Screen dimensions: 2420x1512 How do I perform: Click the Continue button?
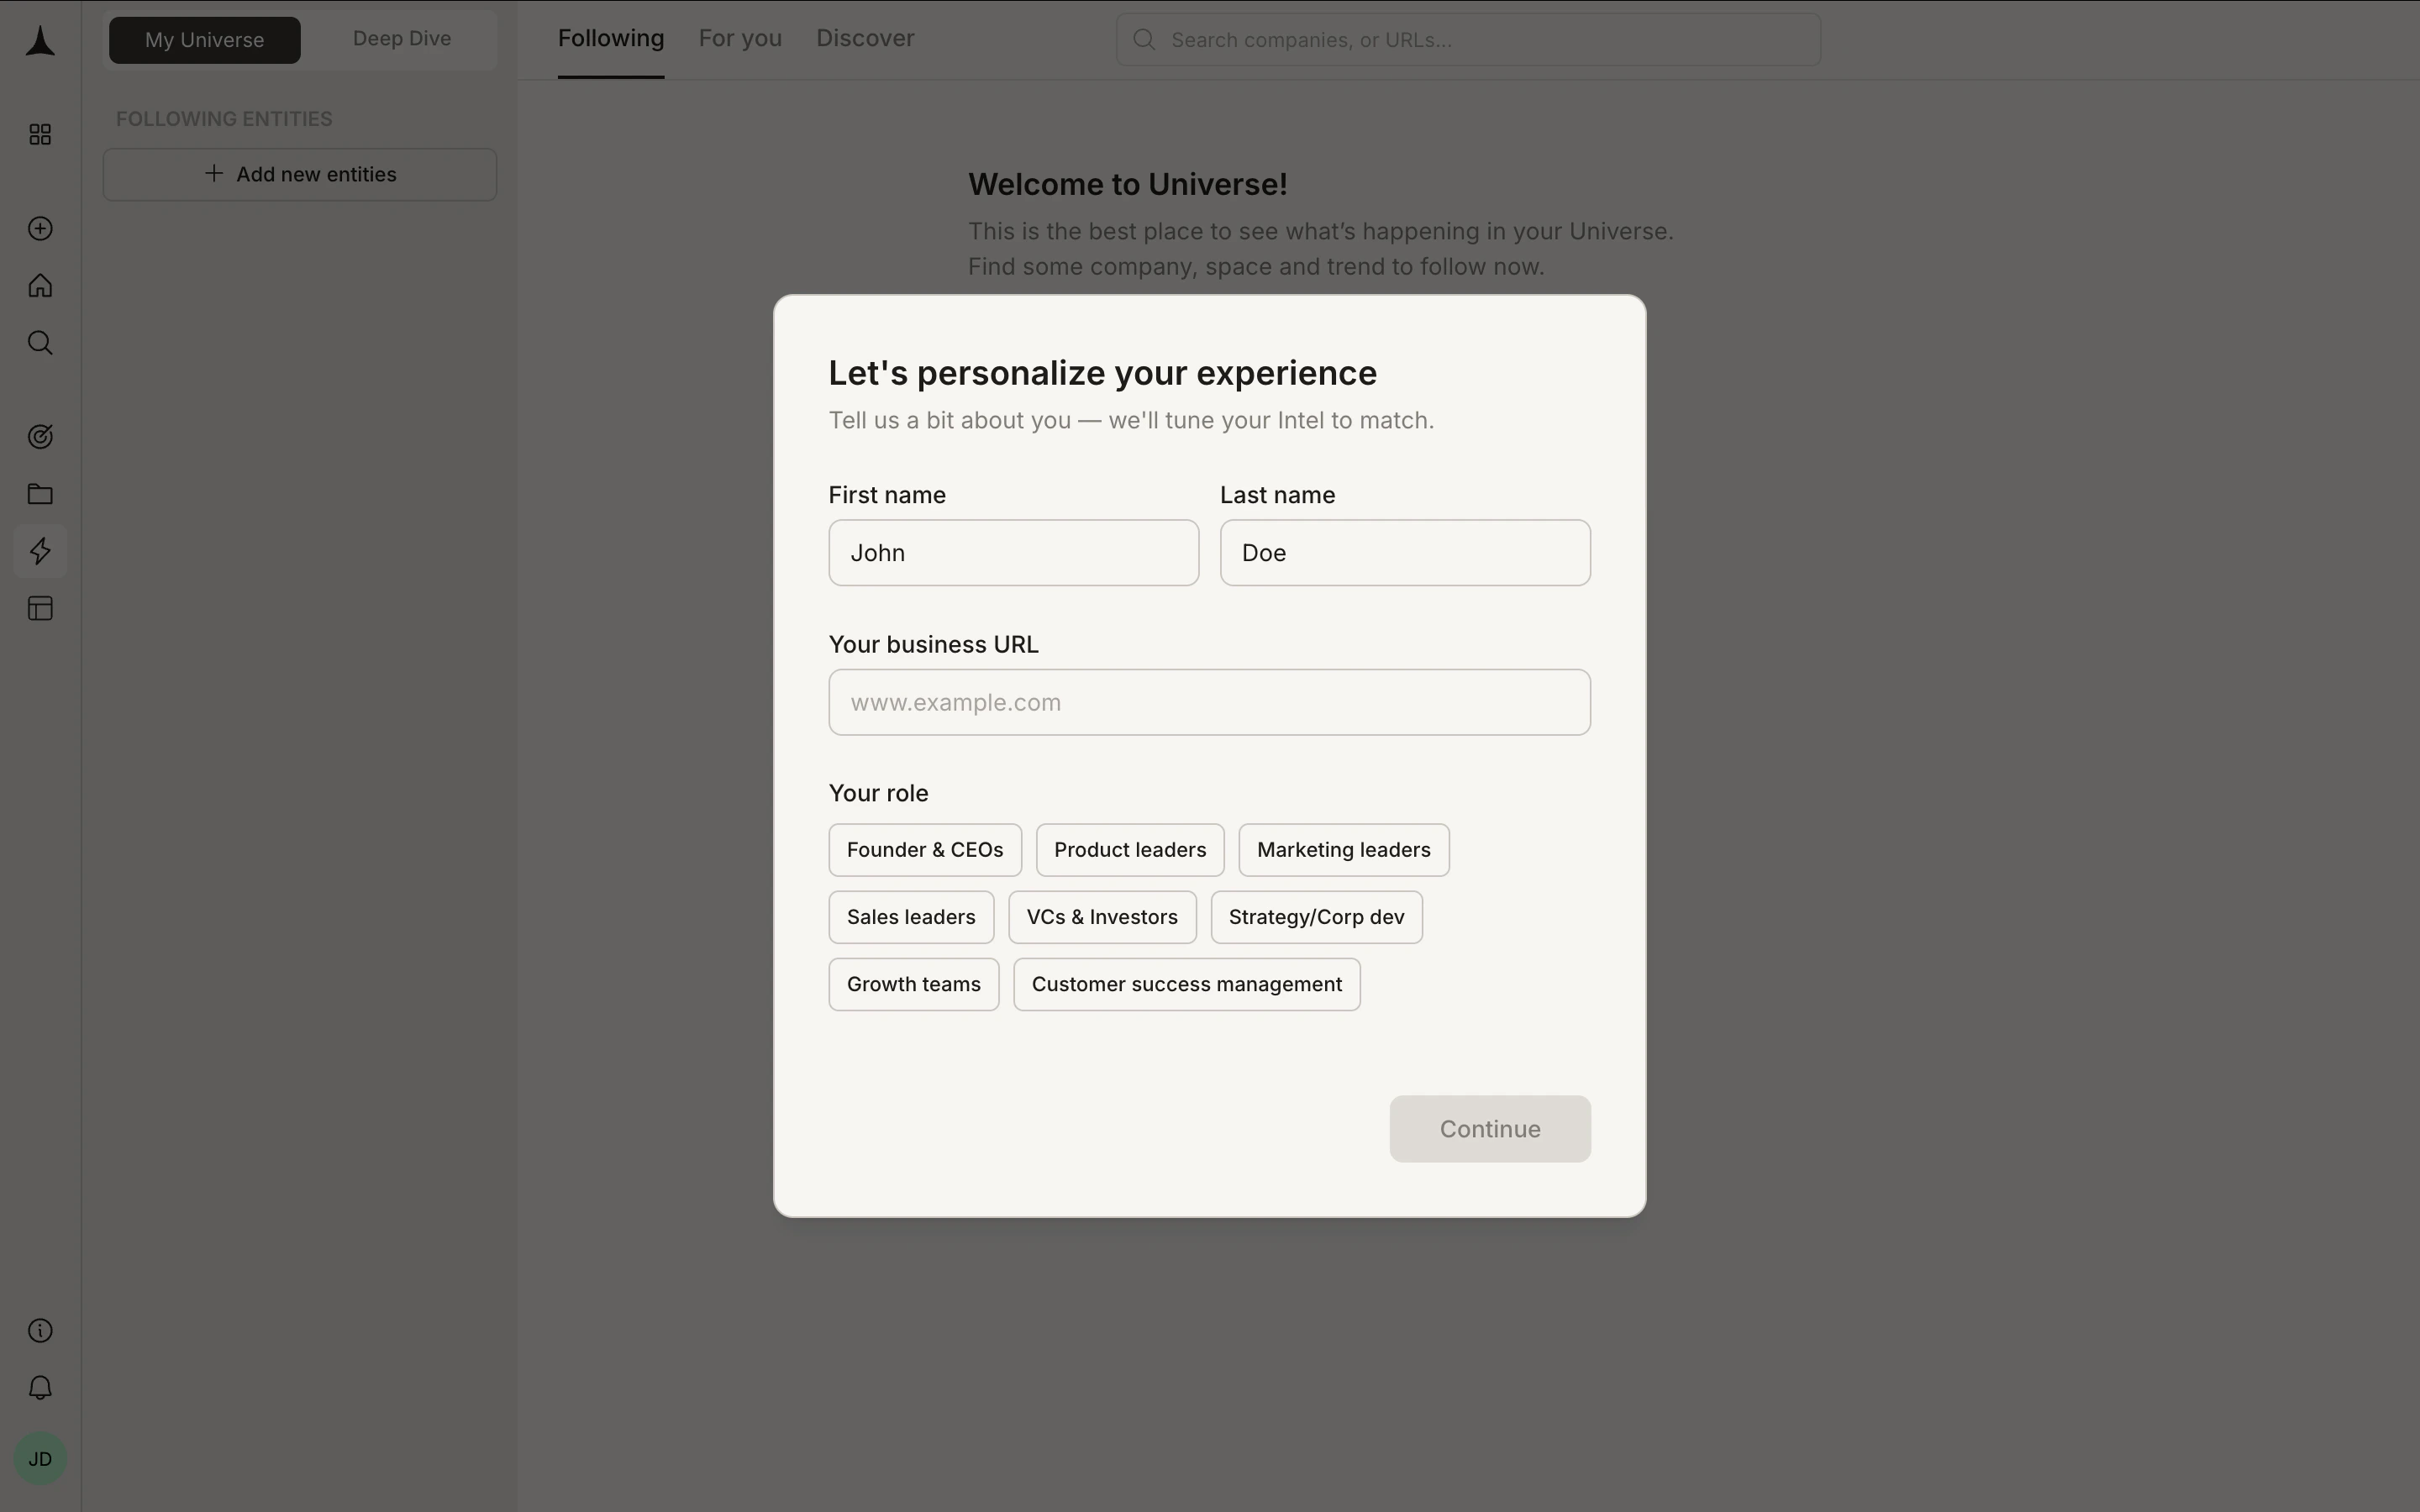coord(1490,1129)
